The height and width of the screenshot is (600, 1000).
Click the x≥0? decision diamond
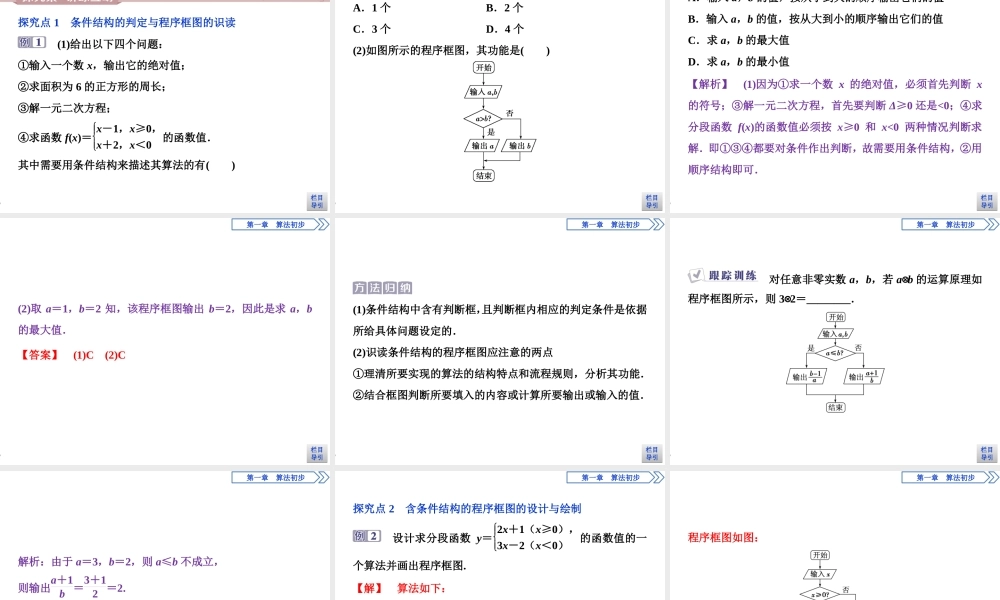(820, 594)
